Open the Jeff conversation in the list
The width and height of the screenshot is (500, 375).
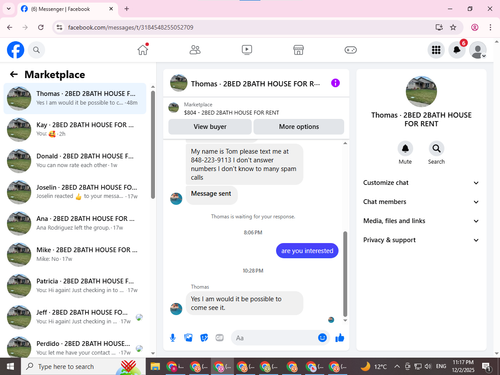(75, 317)
